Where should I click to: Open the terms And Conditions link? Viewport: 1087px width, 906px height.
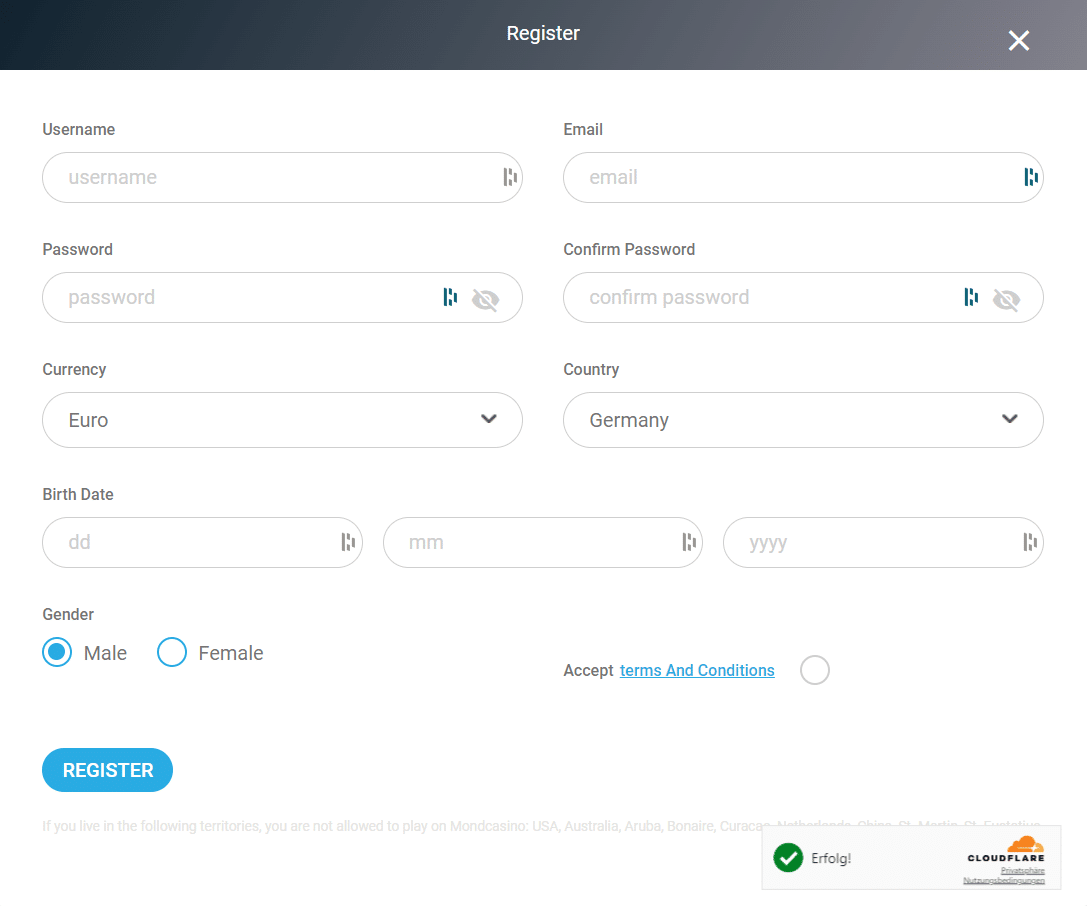pyautogui.click(x=697, y=670)
